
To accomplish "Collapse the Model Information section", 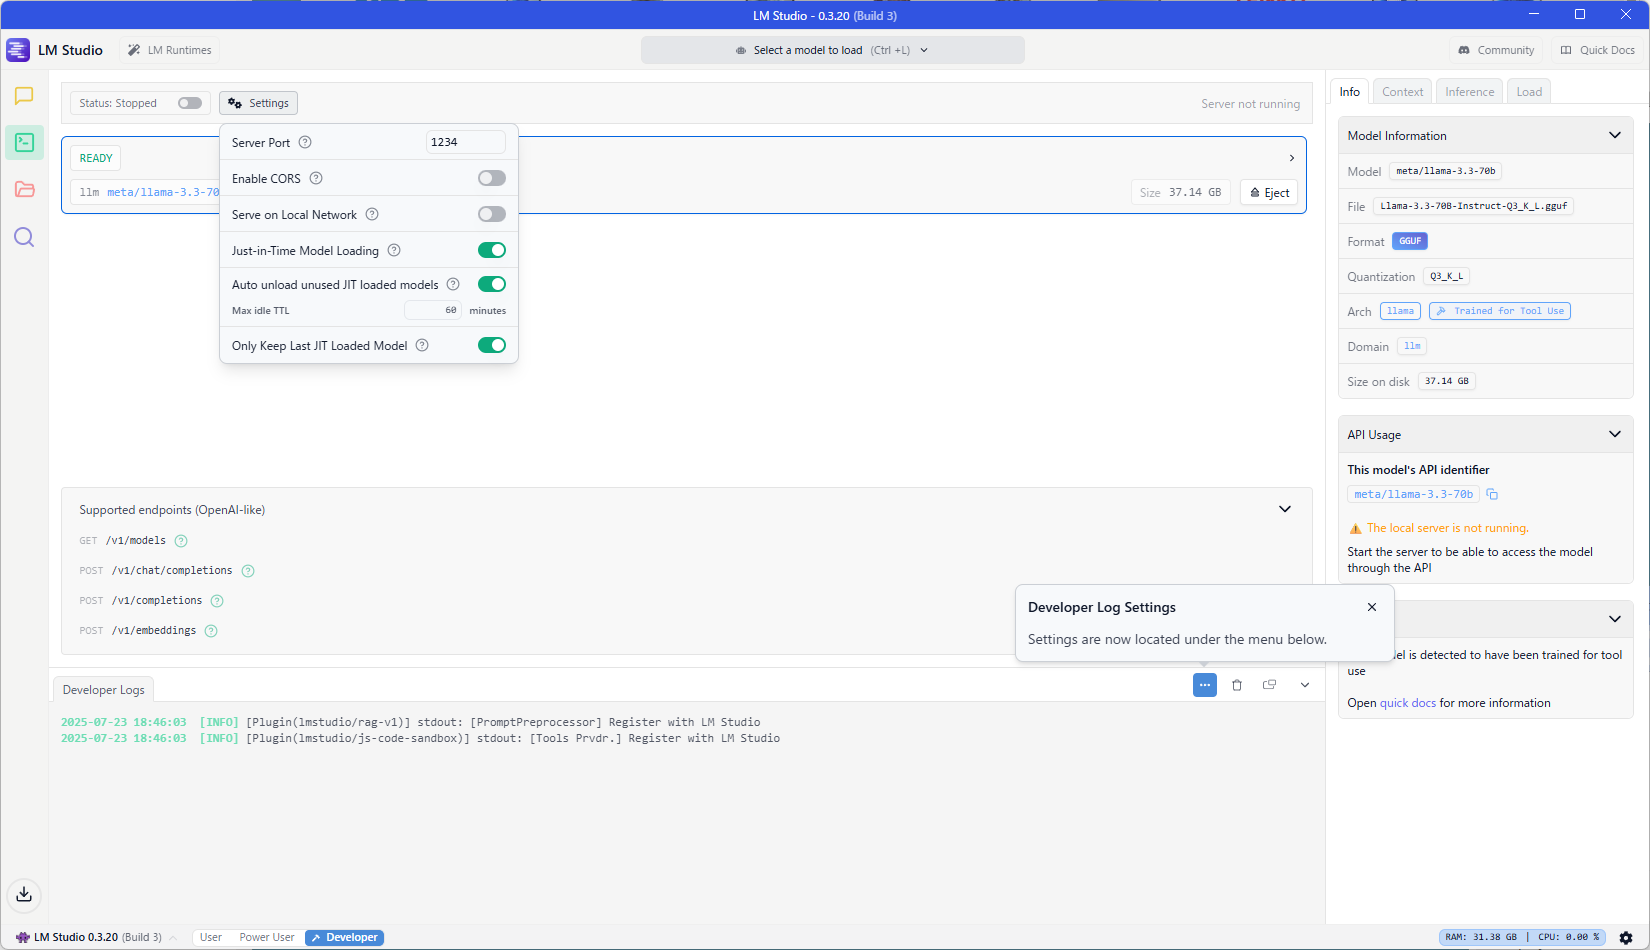I will pyautogui.click(x=1614, y=135).
